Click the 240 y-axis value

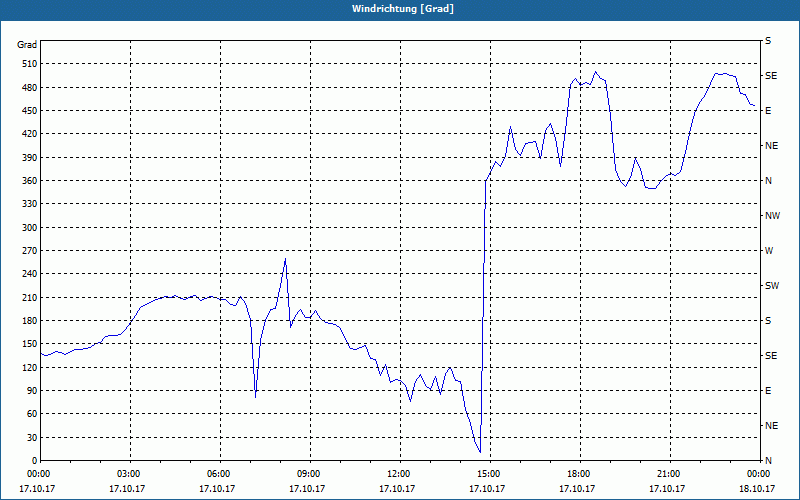(30, 274)
